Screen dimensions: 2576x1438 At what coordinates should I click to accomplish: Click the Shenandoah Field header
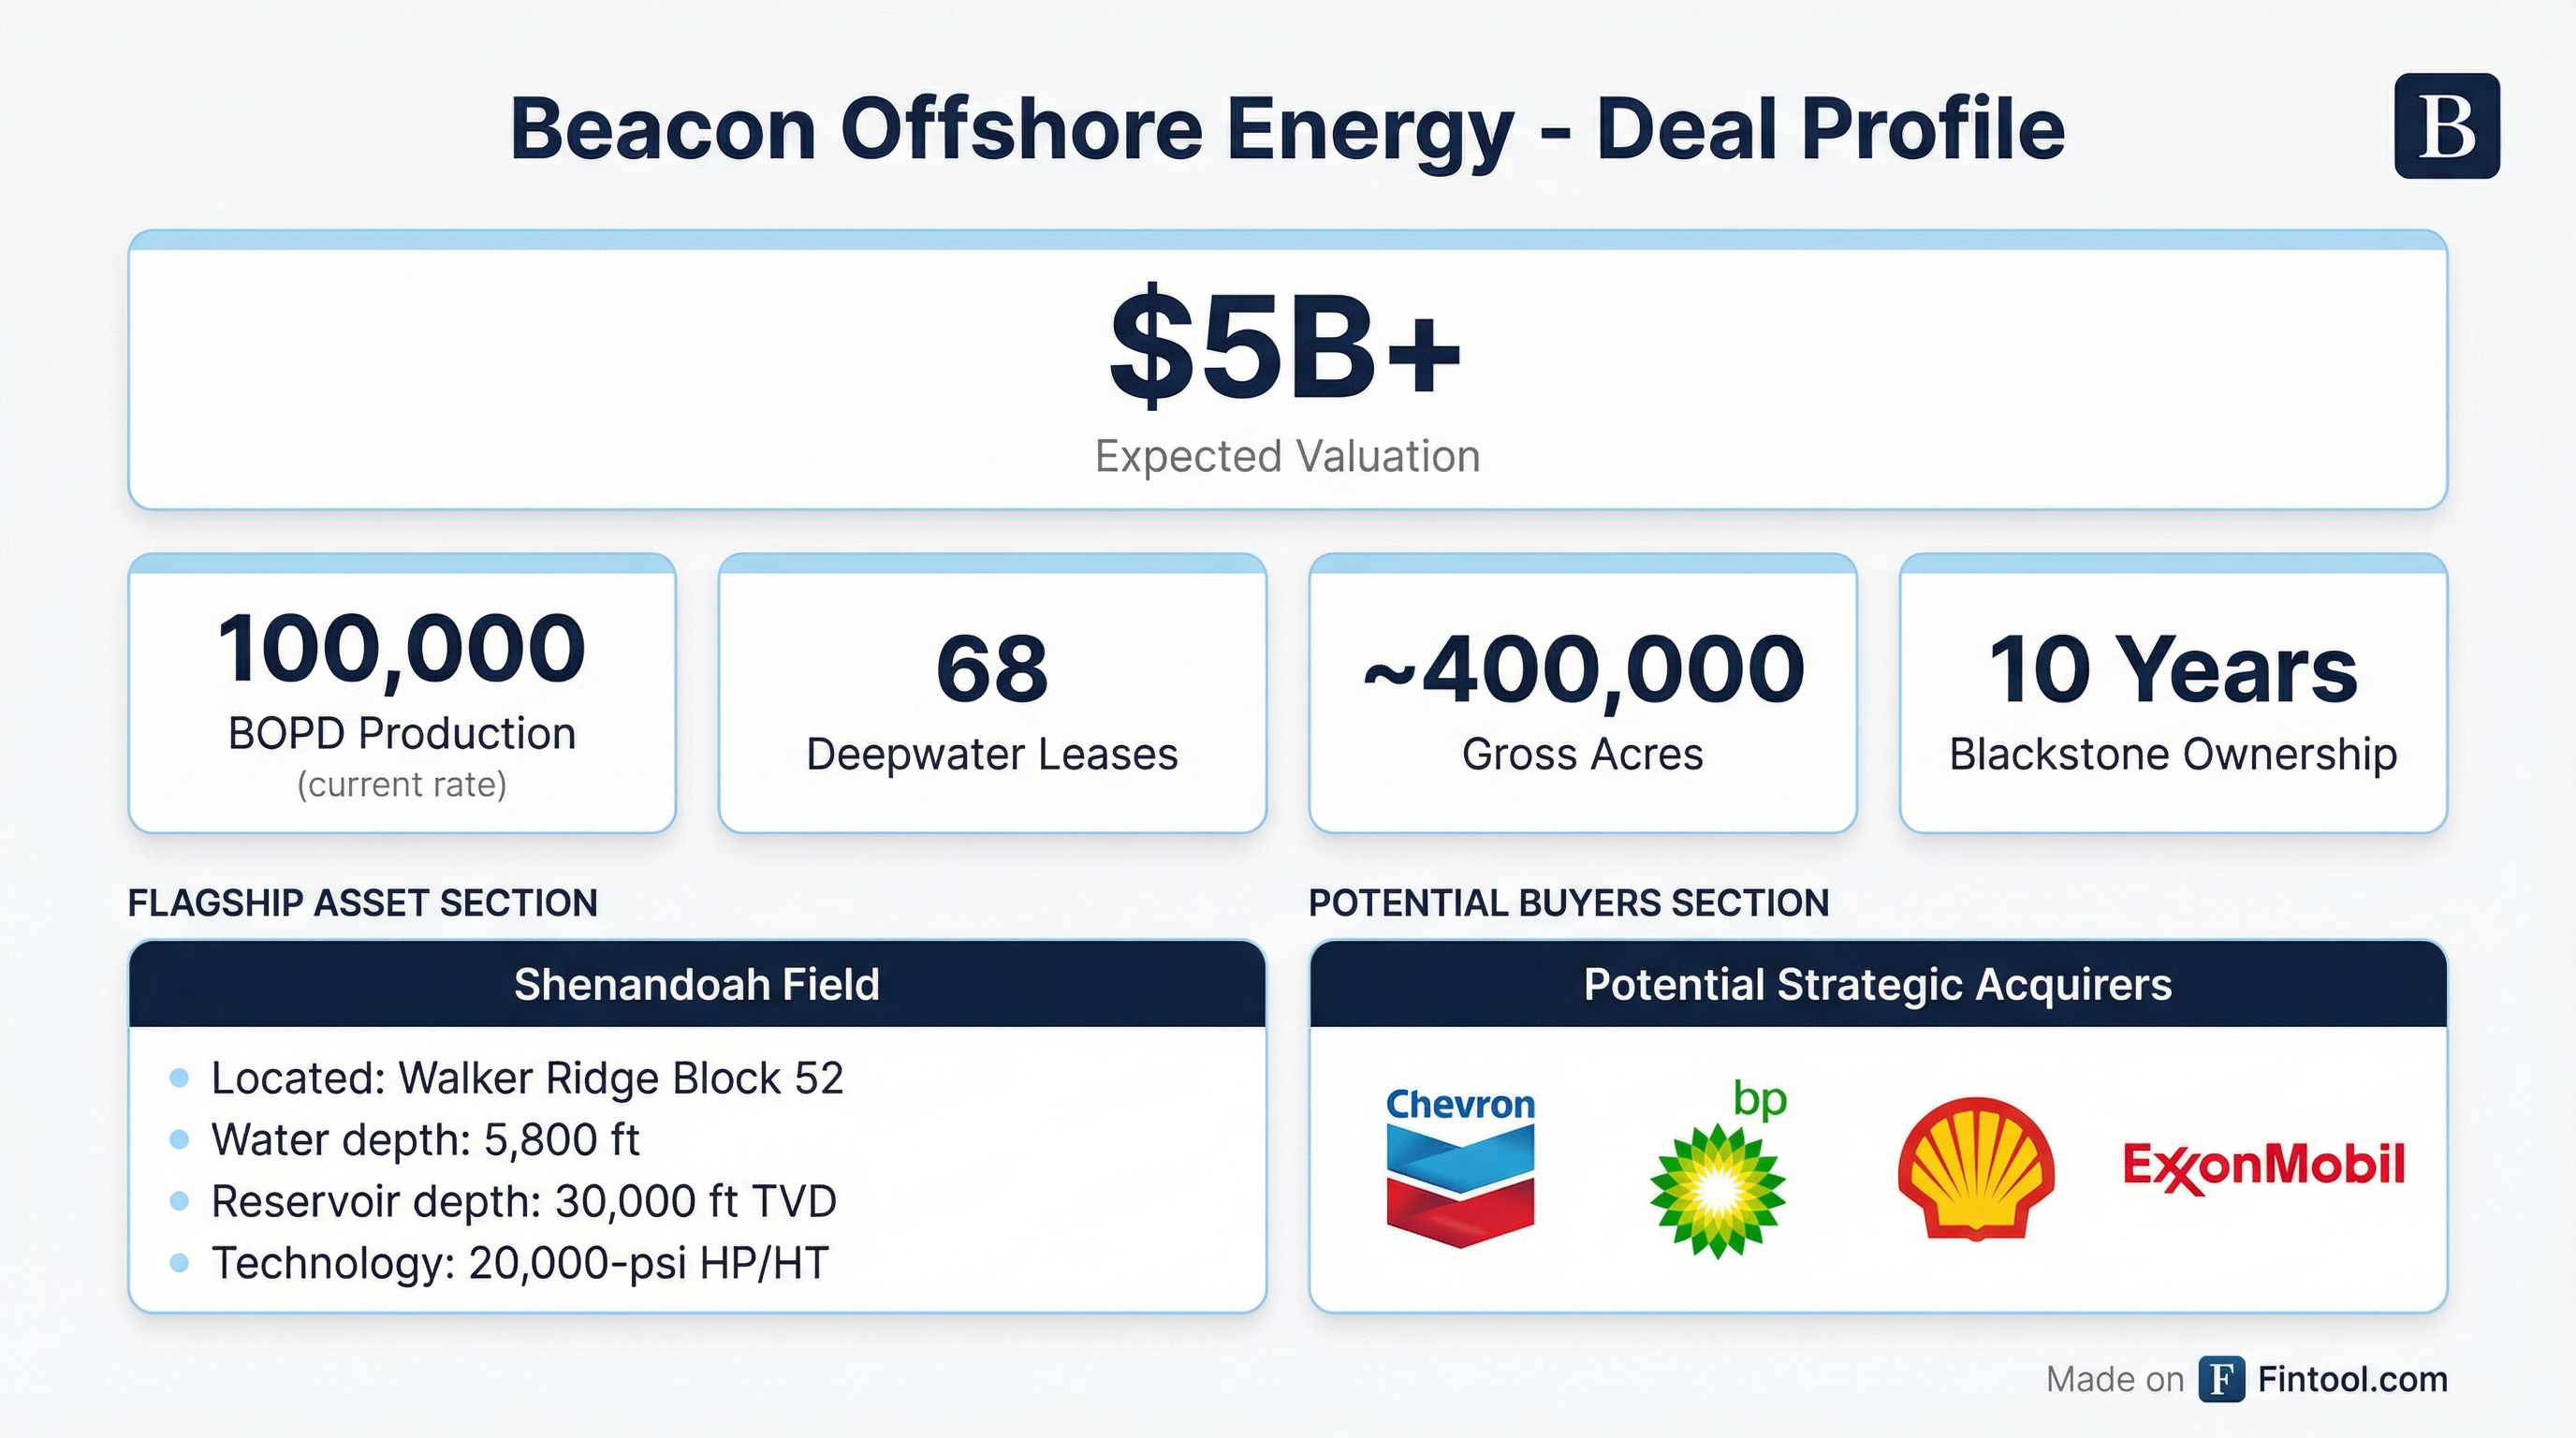pyautogui.click(x=697, y=985)
